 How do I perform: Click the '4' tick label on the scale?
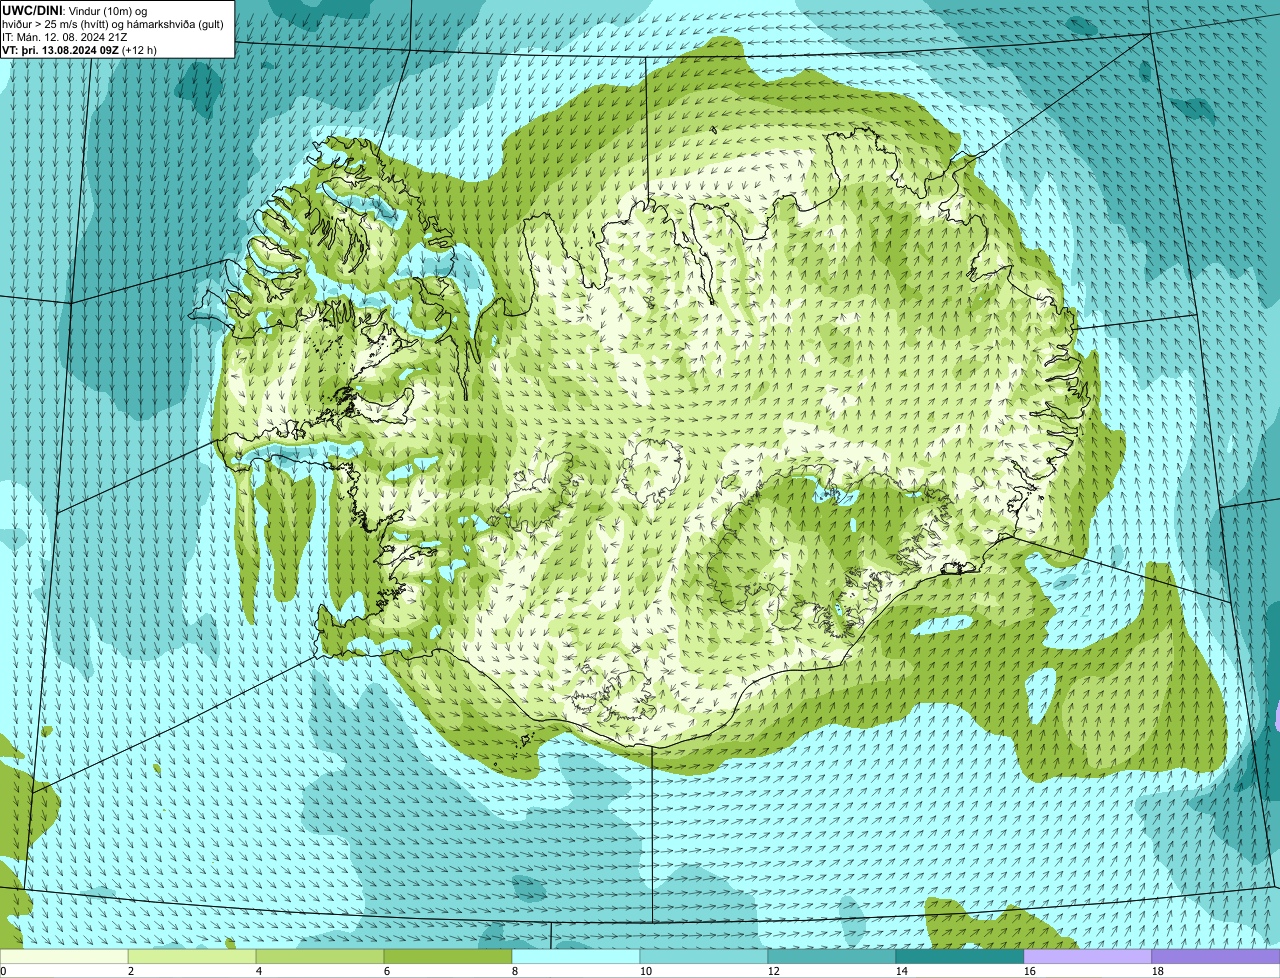point(259,970)
